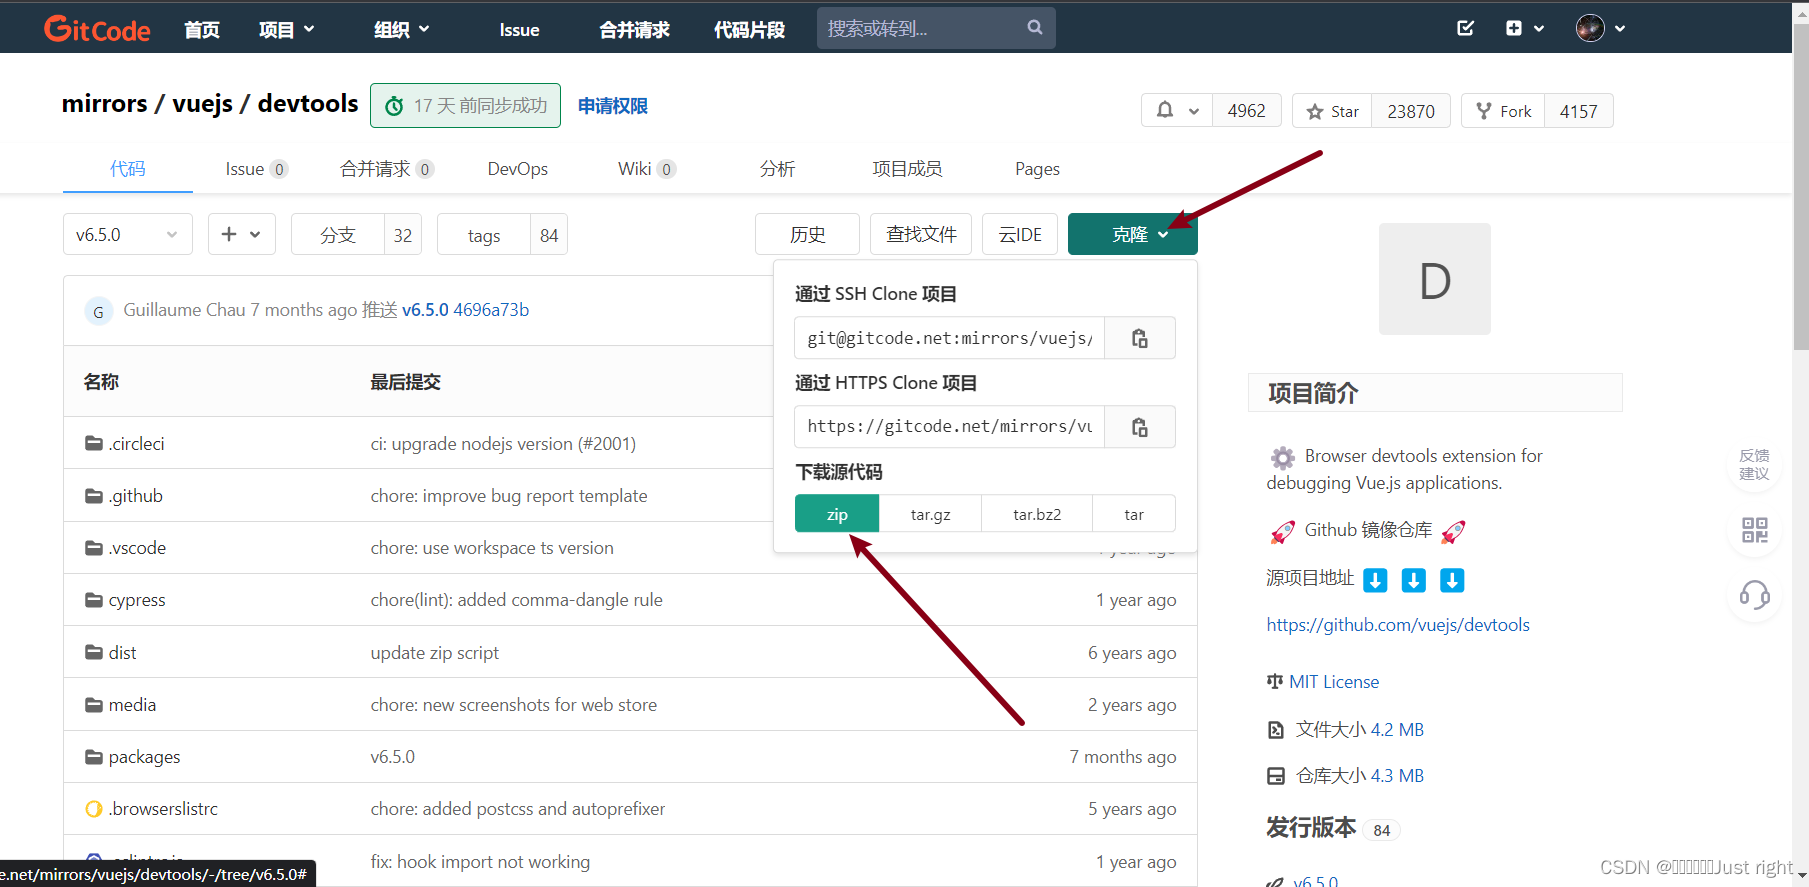
Task: Click the repository size 4.3 MB icon
Action: point(1275,776)
